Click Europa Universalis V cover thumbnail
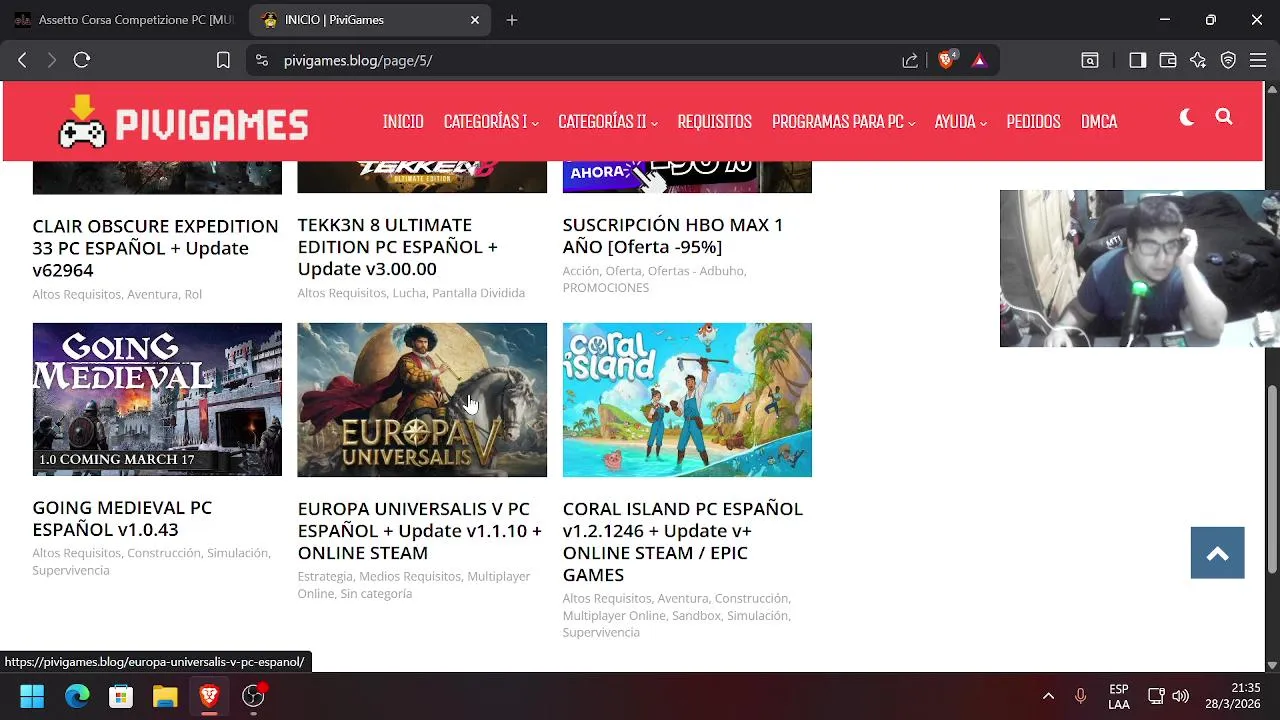The image size is (1280, 720). pos(422,399)
